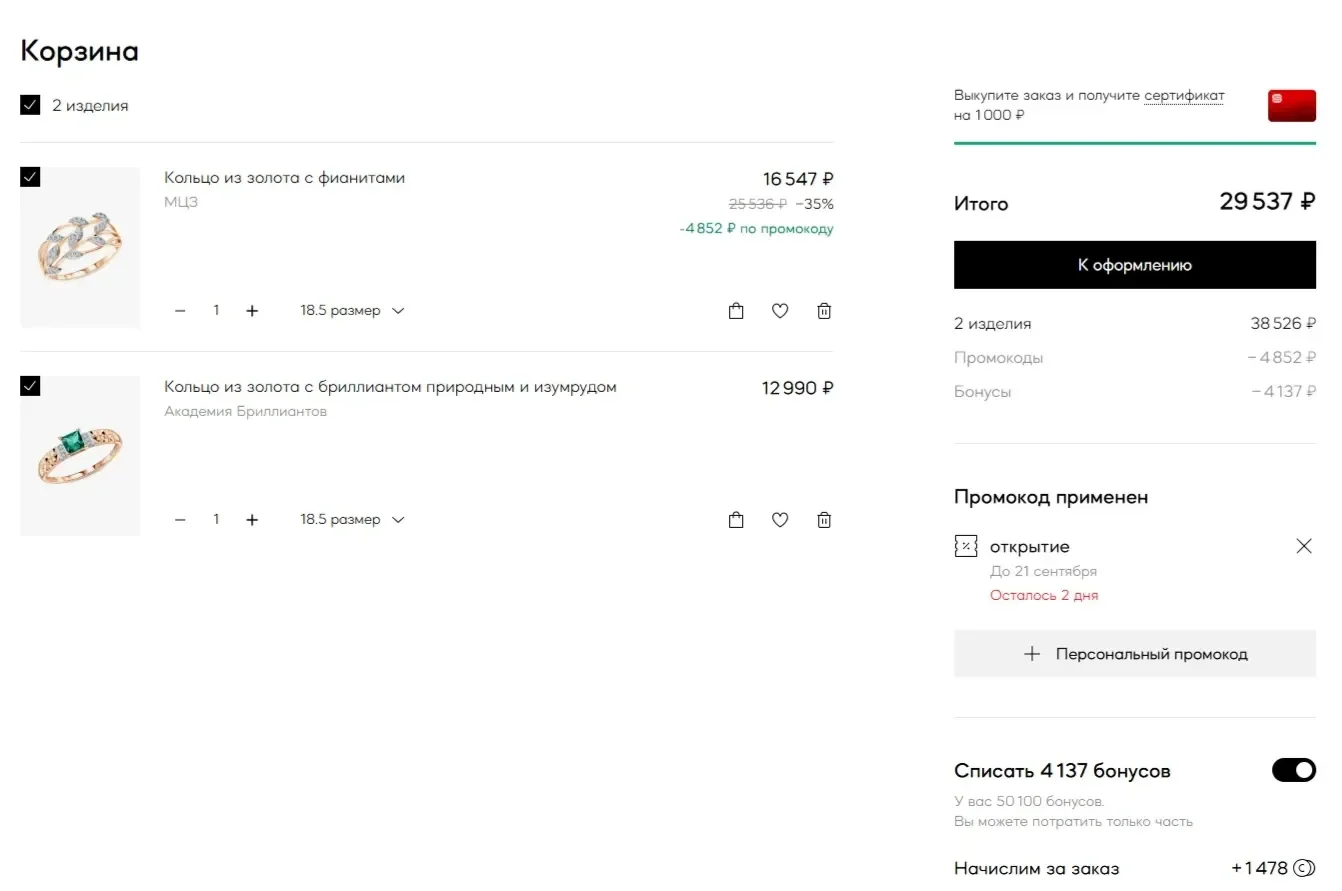This screenshot has width=1342, height=891.
Task: View the cubic zirconia leaf ring thumbnail
Action: click(80, 247)
